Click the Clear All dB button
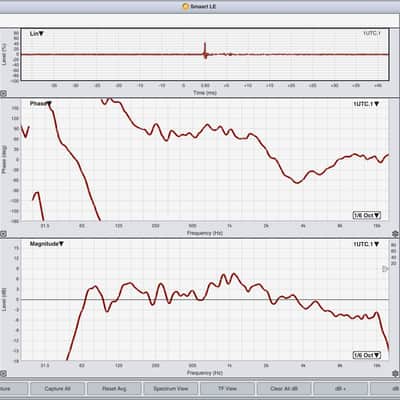The height and width of the screenshot is (400, 400). click(284, 389)
